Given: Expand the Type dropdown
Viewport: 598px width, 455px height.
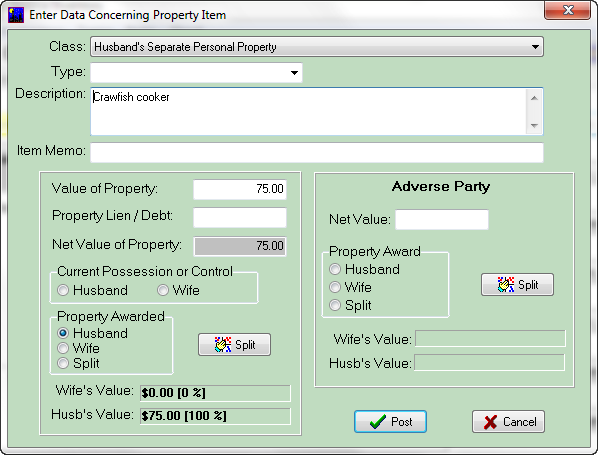Looking at the screenshot, I should [x=294, y=73].
